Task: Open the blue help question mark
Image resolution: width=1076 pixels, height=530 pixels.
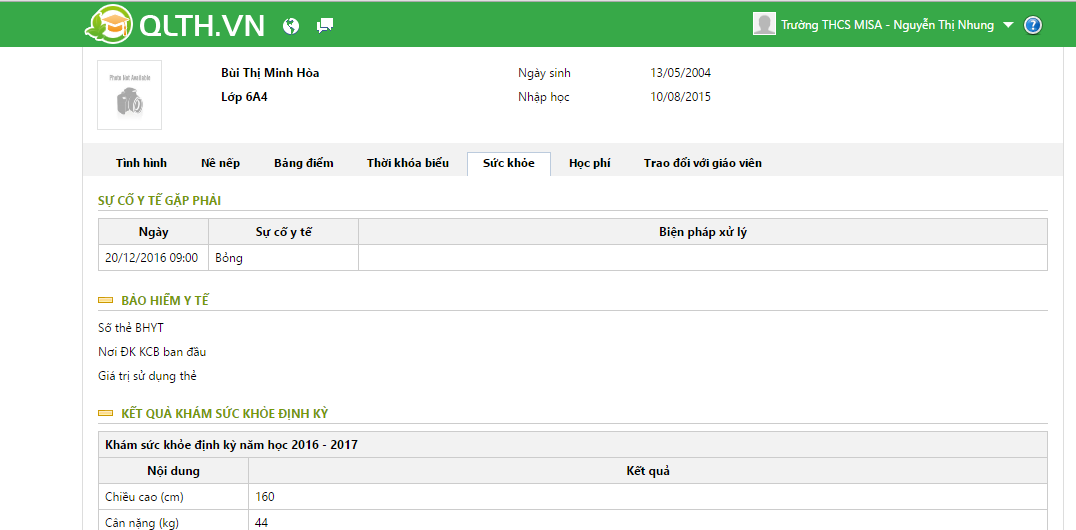Action: pyautogui.click(x=1033, y=25)
